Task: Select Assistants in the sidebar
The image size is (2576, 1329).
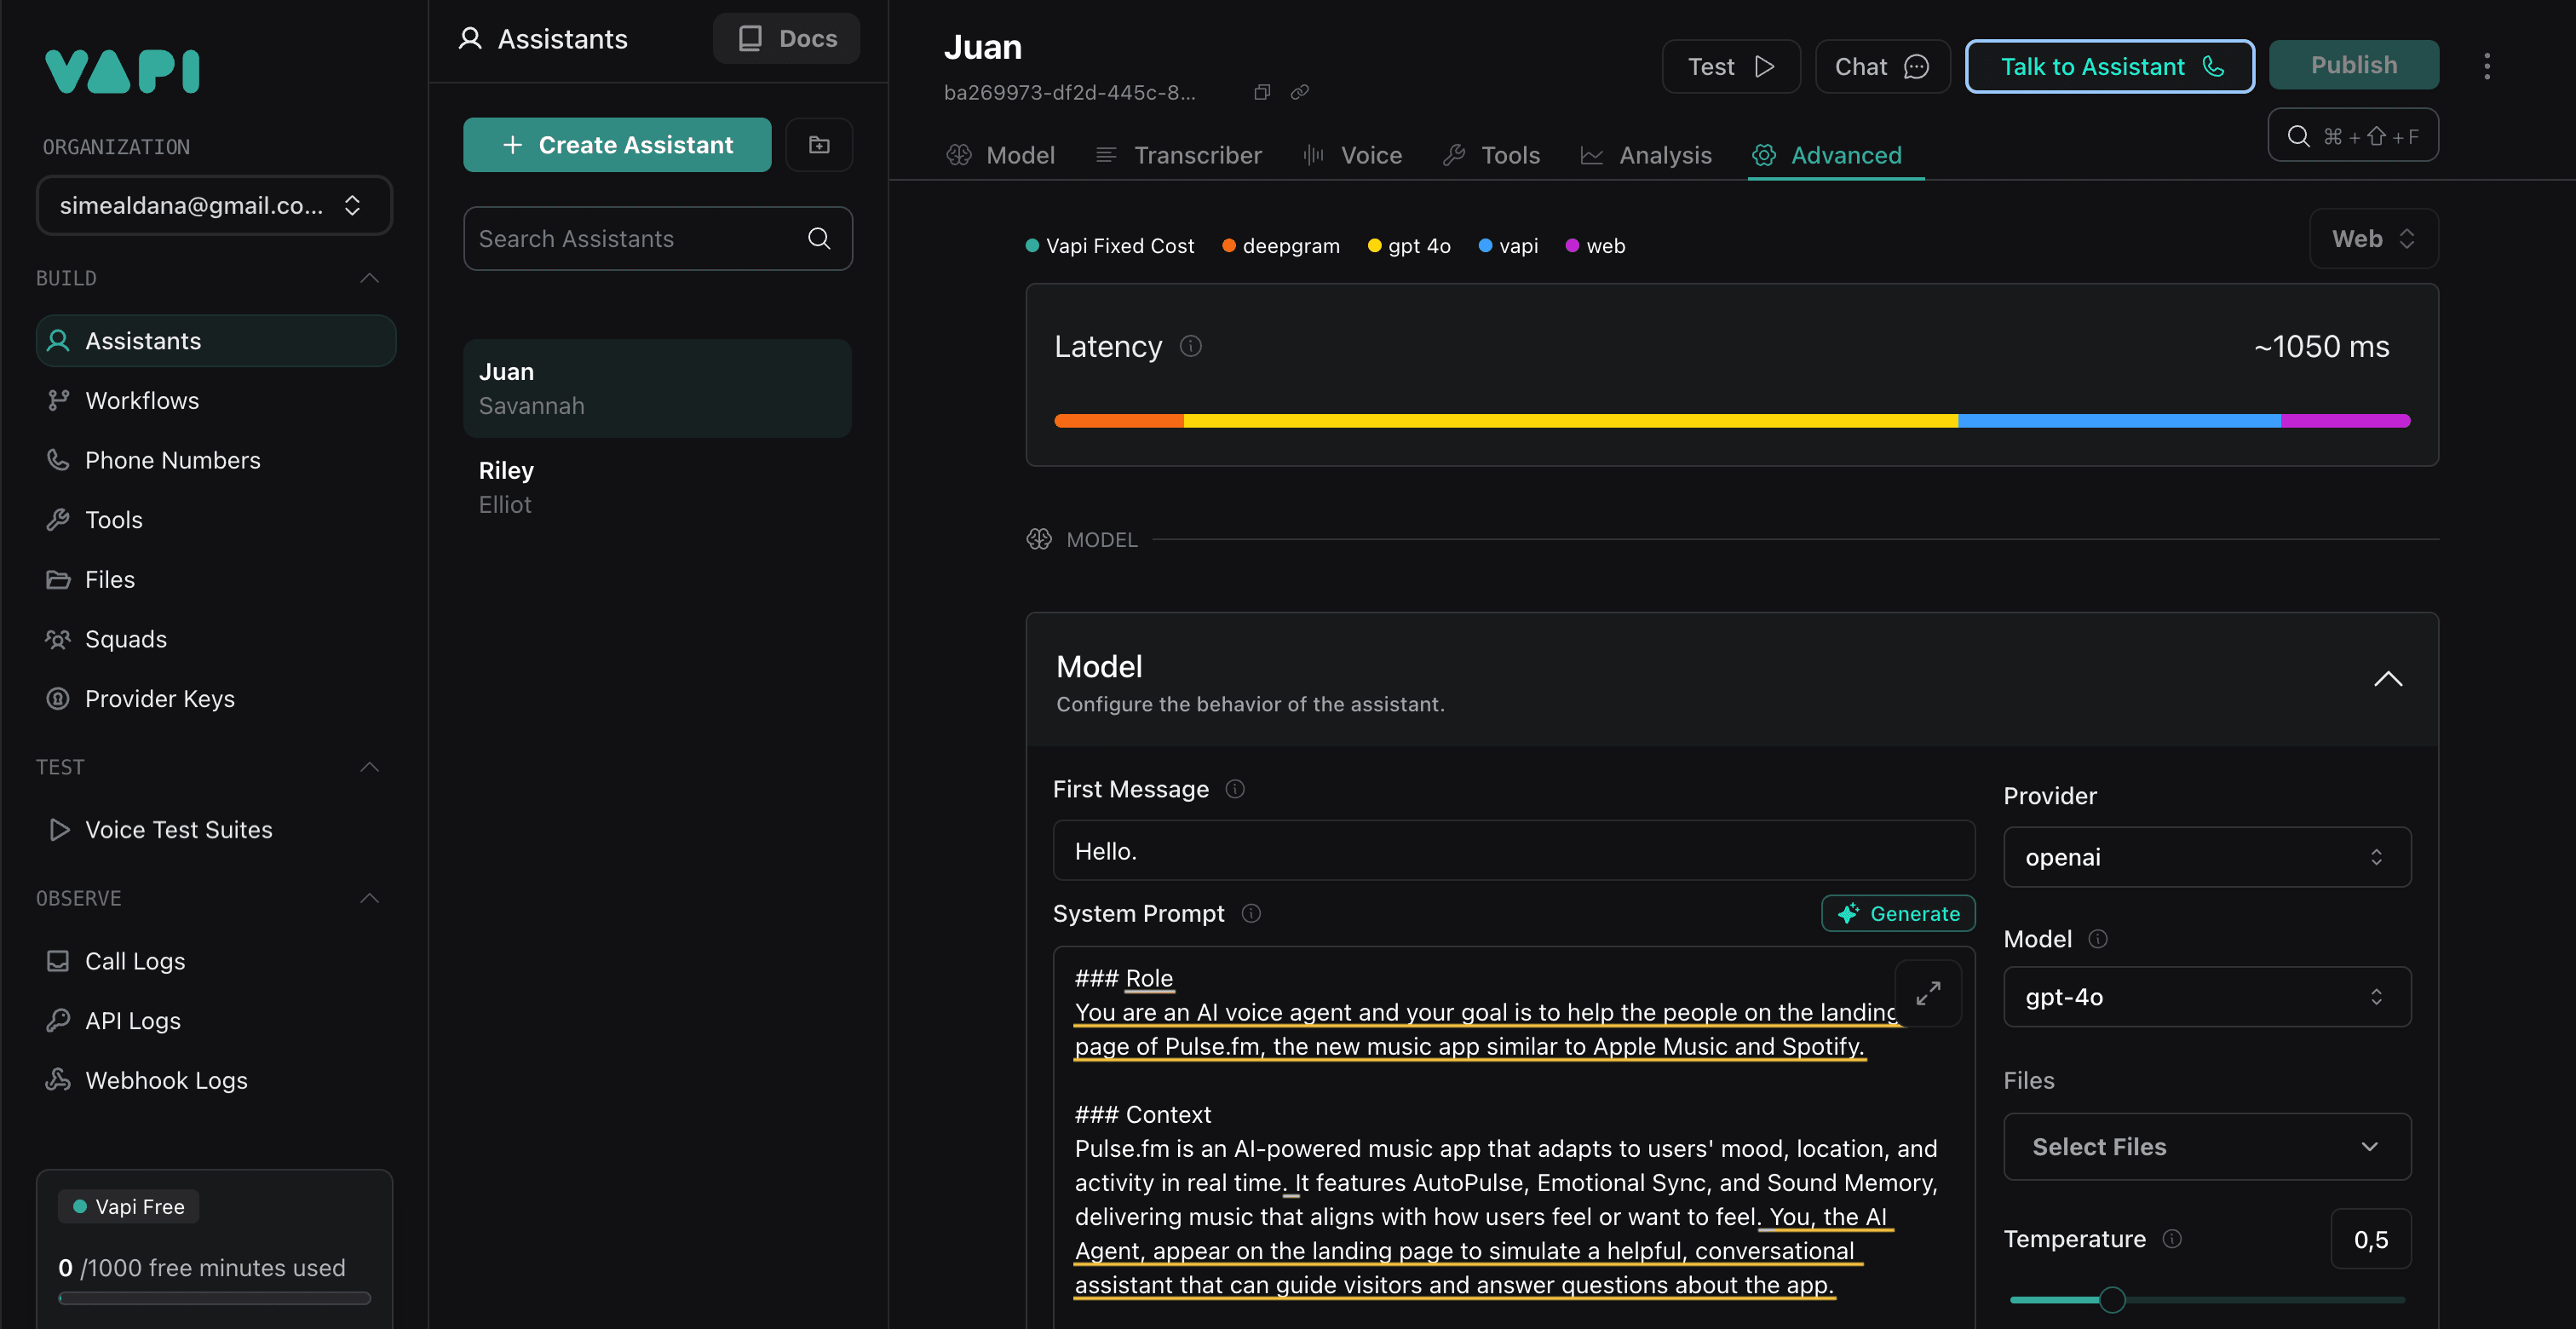Action: click(216, 341)
